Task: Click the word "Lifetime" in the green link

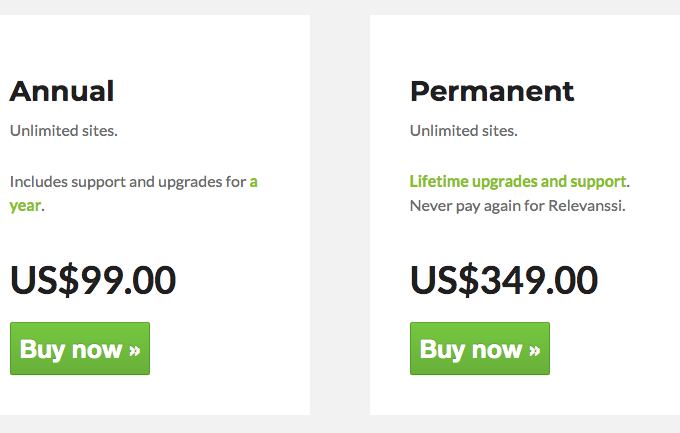Action: 439,182
